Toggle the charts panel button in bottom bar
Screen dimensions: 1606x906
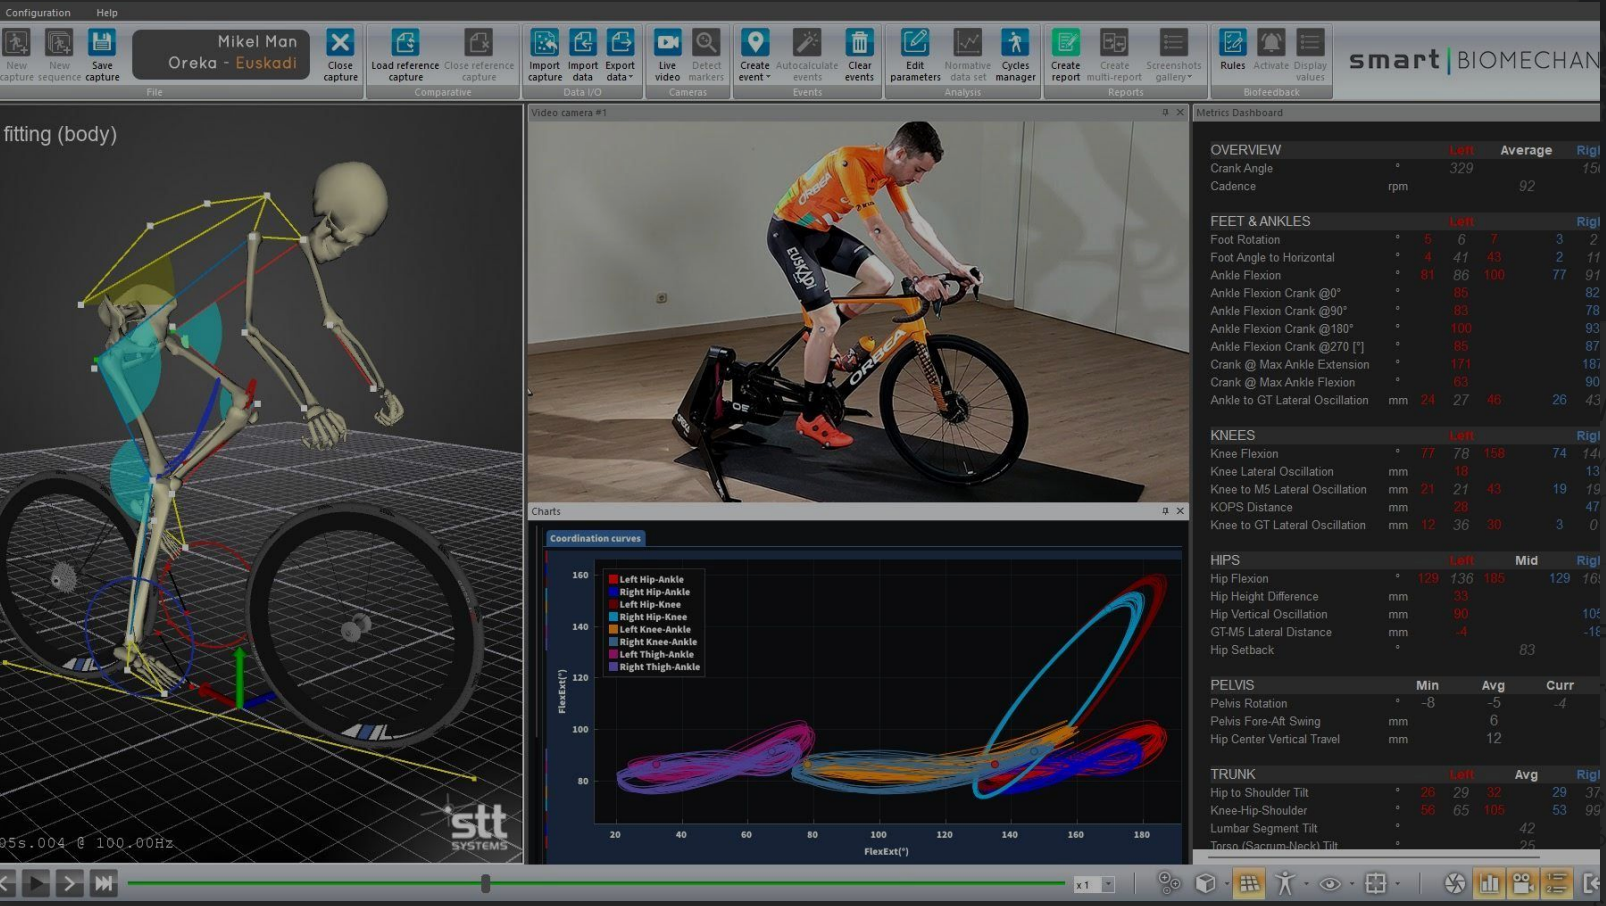[1489, 883]
